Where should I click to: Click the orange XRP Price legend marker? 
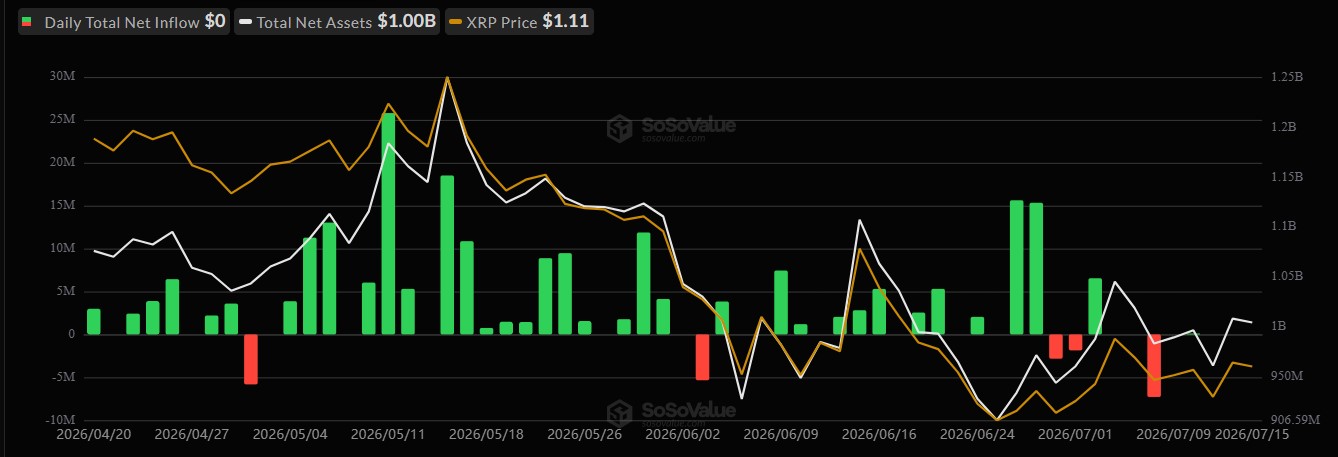pyautogui.click(x=455, y=21)
